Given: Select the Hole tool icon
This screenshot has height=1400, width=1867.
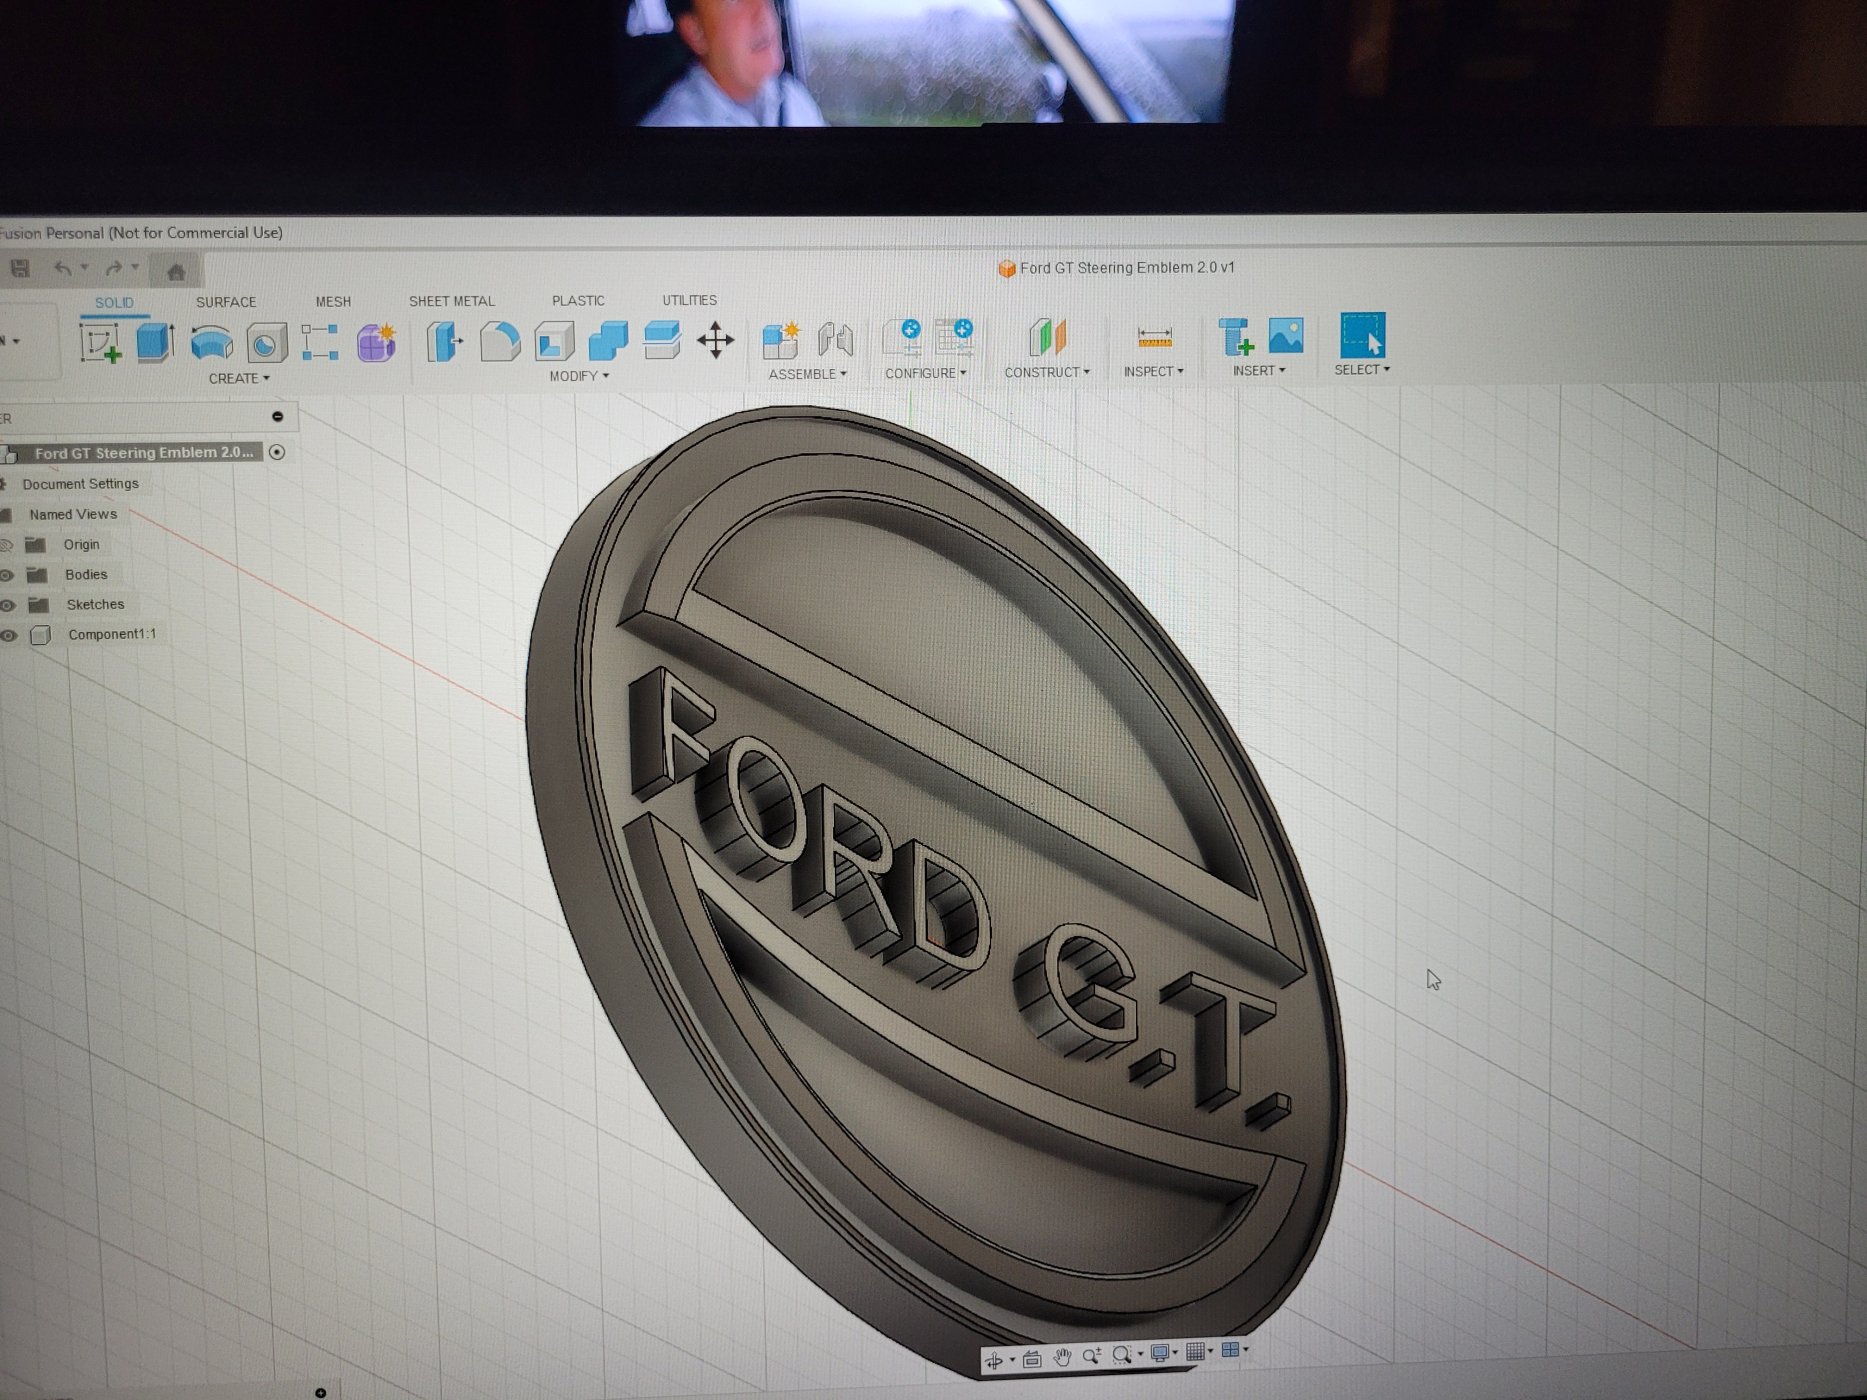Looking at the screenshot, I should (x=266, y=343).
